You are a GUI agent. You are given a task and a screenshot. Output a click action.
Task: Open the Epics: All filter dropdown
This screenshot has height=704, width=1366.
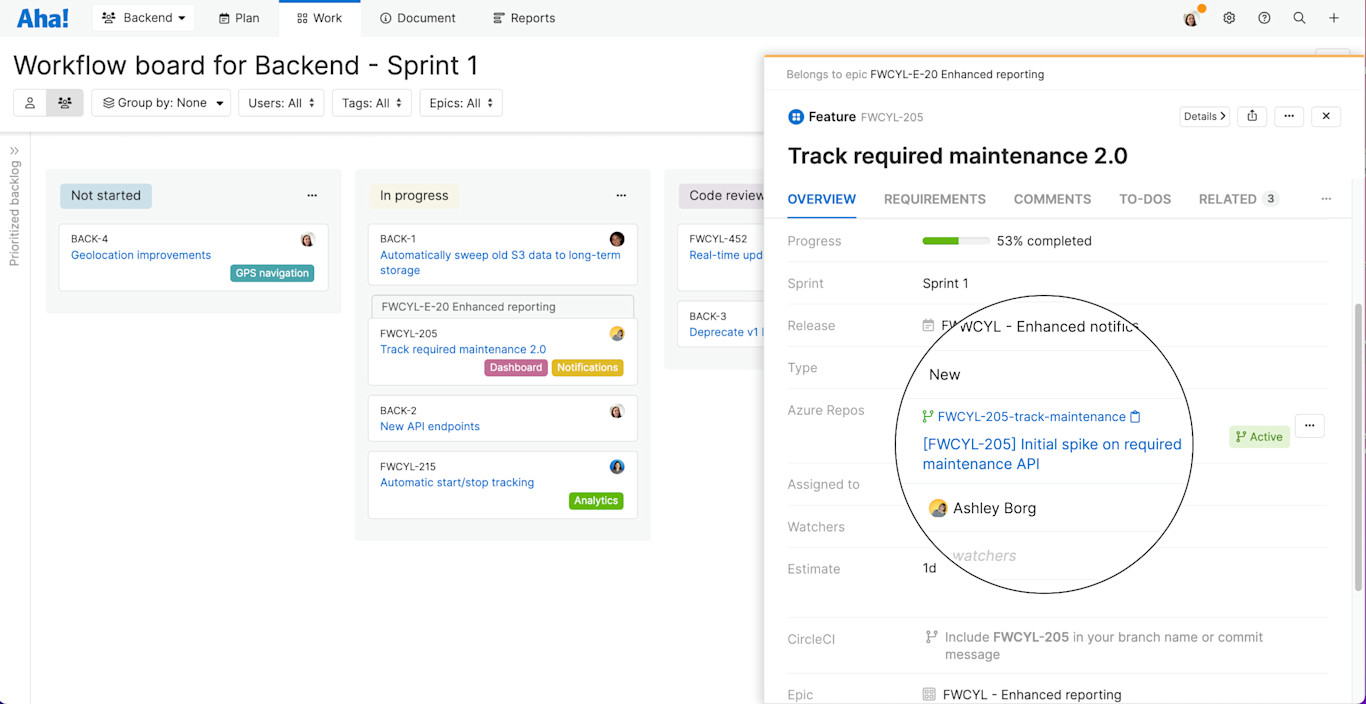click(x=460, y=102)
